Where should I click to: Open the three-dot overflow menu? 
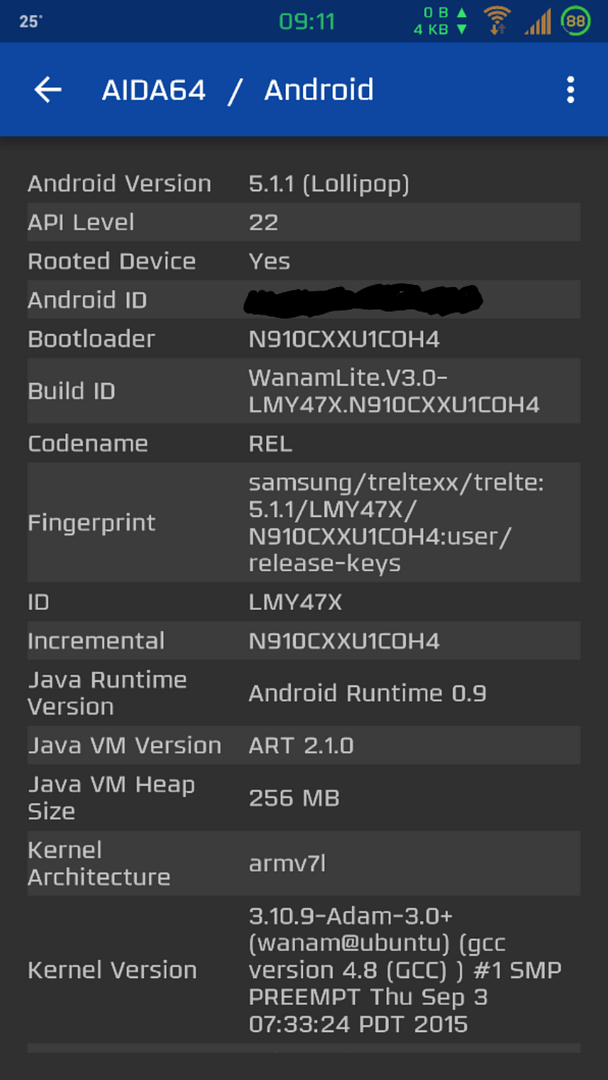pos(570,90)
